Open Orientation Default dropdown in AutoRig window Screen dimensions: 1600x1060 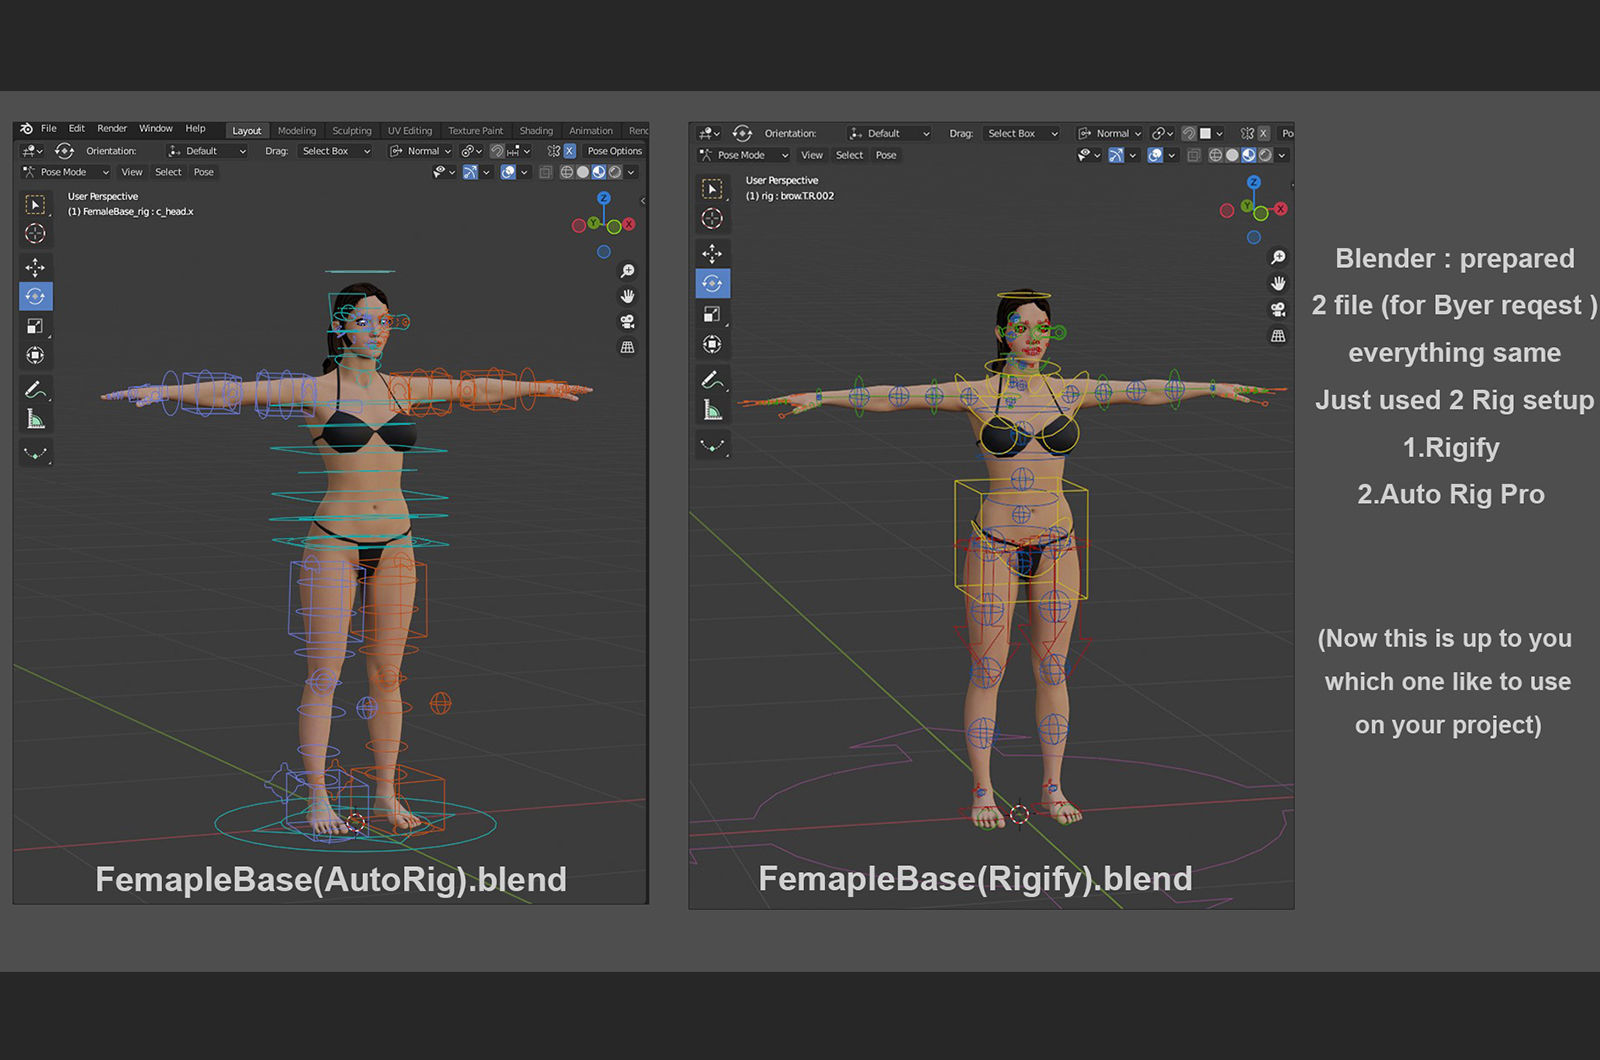click(x=207, y=151)
